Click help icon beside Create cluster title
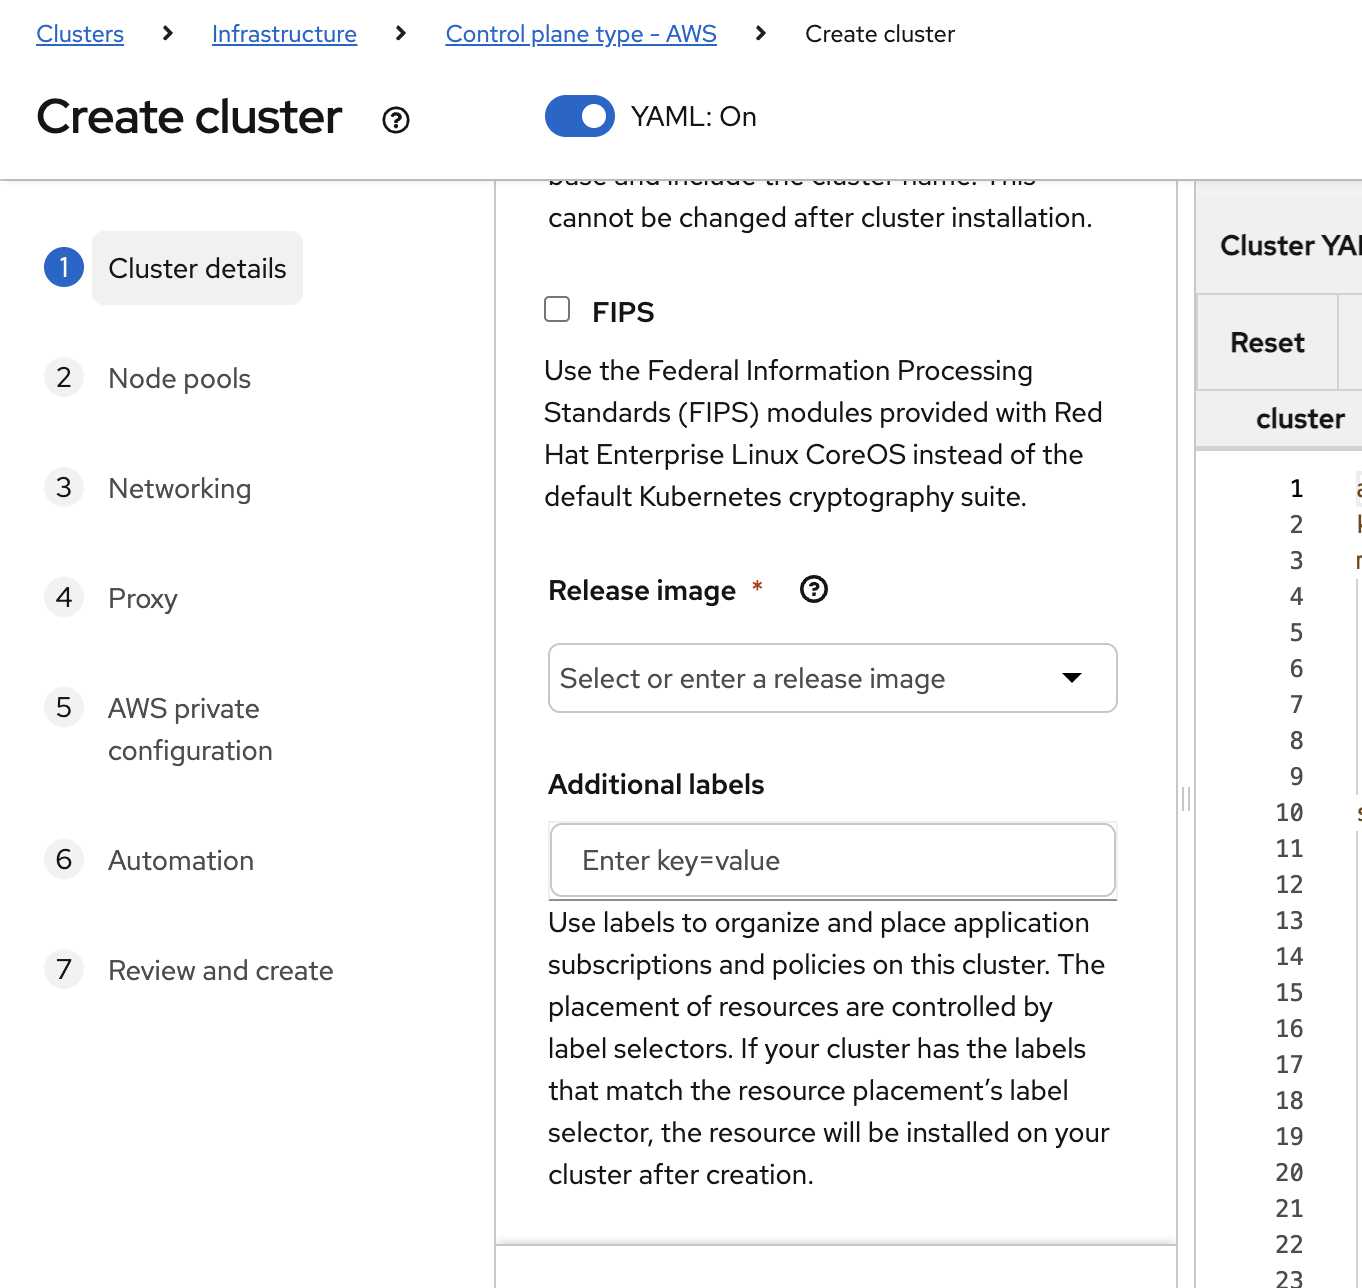Screen dimensions: 1362x1288 (x=396, y=120)
